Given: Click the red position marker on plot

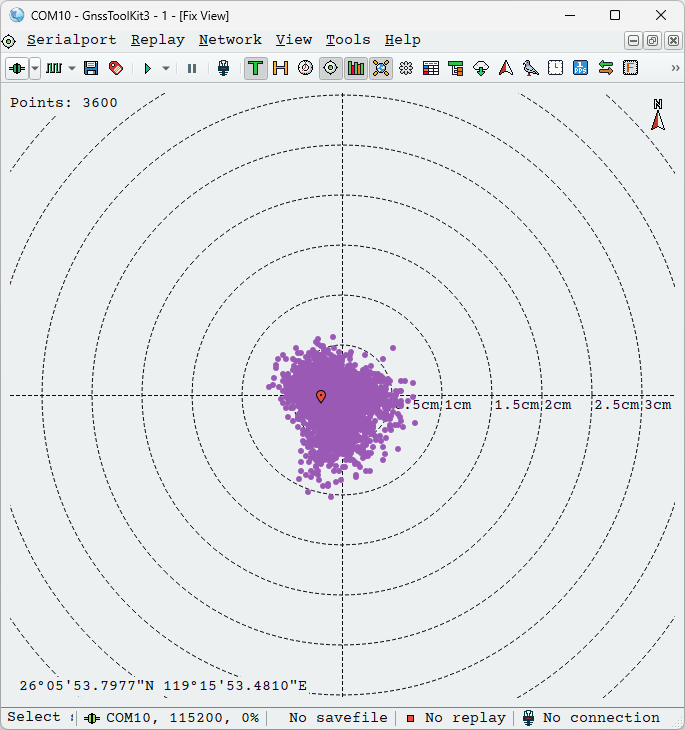Looking at the screenshot, I should 321,396.
